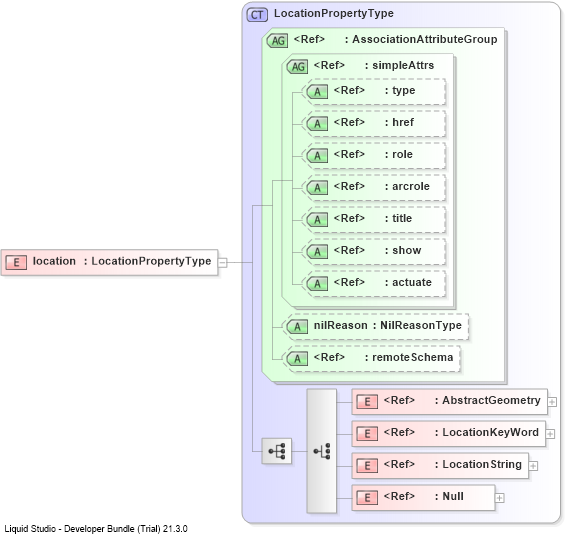Click the attribute icon for nilReason
The height and width of the screenshot is (534, 565).
tap(297, 327)
